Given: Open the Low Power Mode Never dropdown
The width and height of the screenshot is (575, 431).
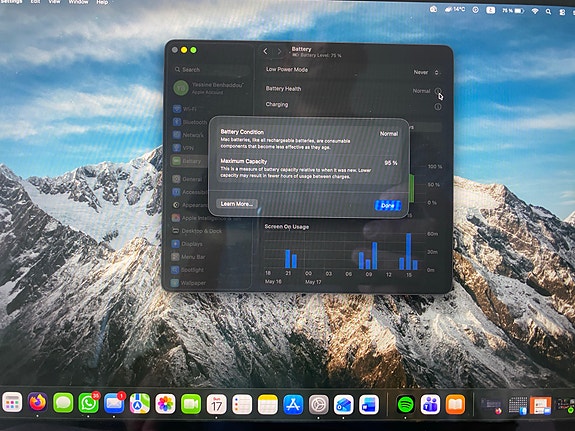Looking at the screenshot, I should (426, 72).
